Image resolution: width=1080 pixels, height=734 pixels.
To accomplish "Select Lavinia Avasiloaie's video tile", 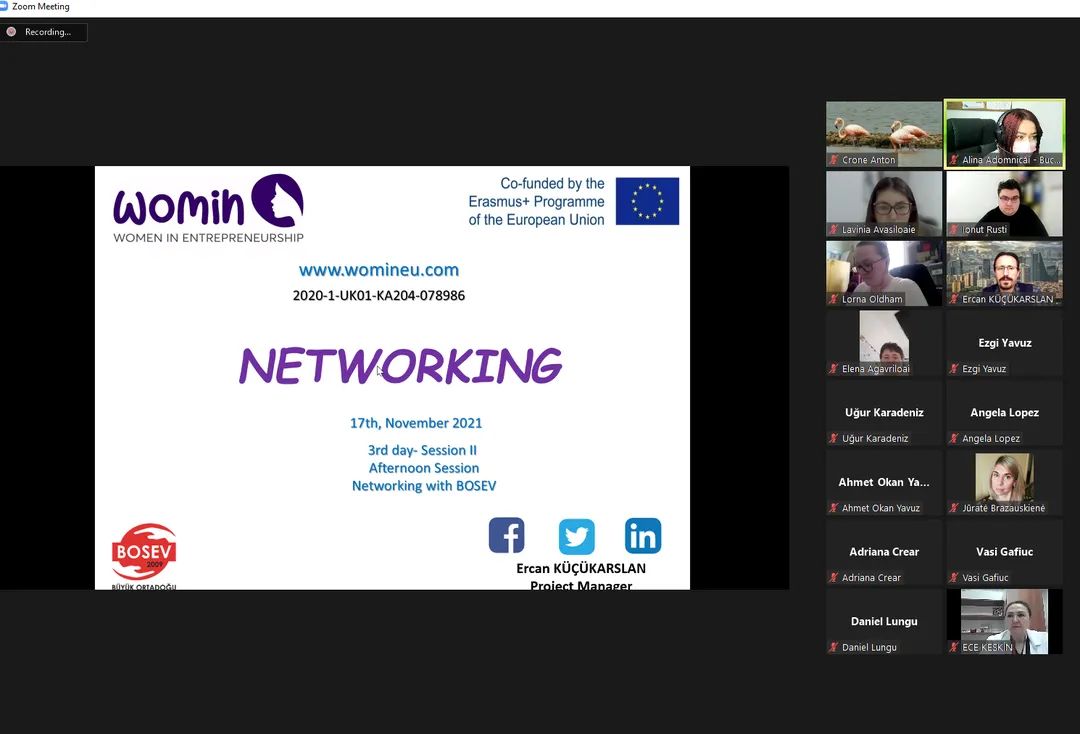I will pyautogui.click(x=884, y=204).
